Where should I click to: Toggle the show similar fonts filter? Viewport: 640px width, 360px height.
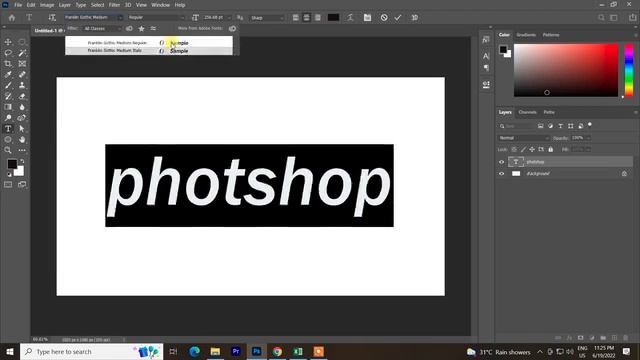tap(153, 29)
